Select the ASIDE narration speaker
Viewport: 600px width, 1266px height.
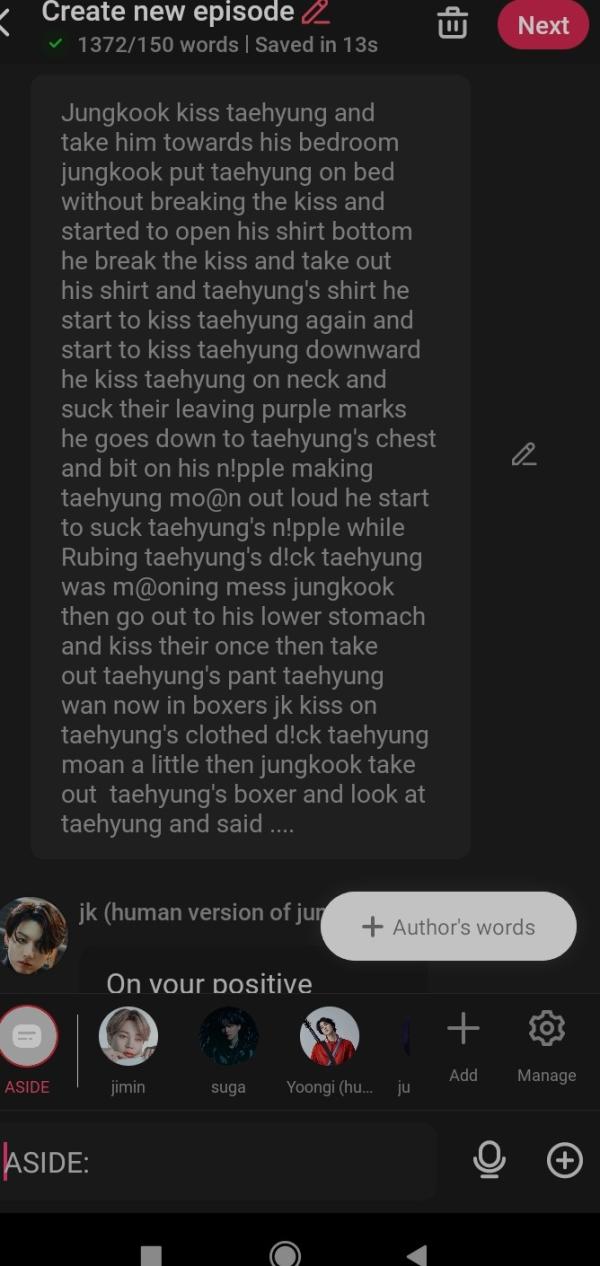[28, 1049]
